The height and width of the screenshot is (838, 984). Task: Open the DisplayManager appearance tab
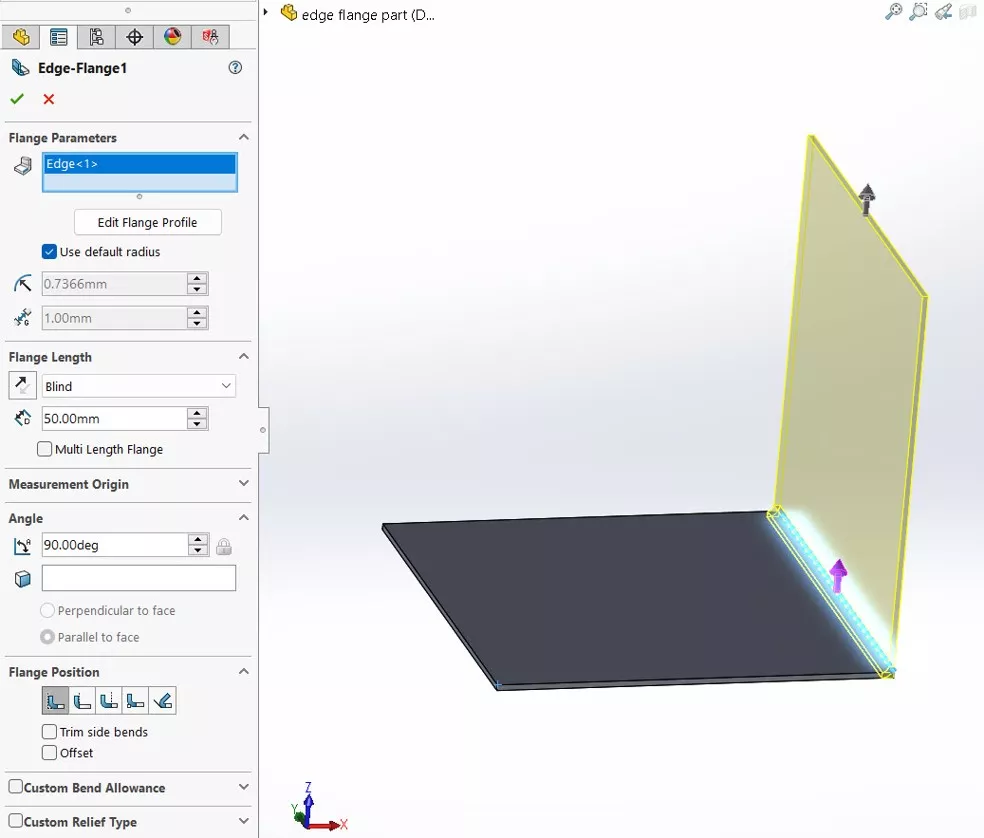click(173, 37)
